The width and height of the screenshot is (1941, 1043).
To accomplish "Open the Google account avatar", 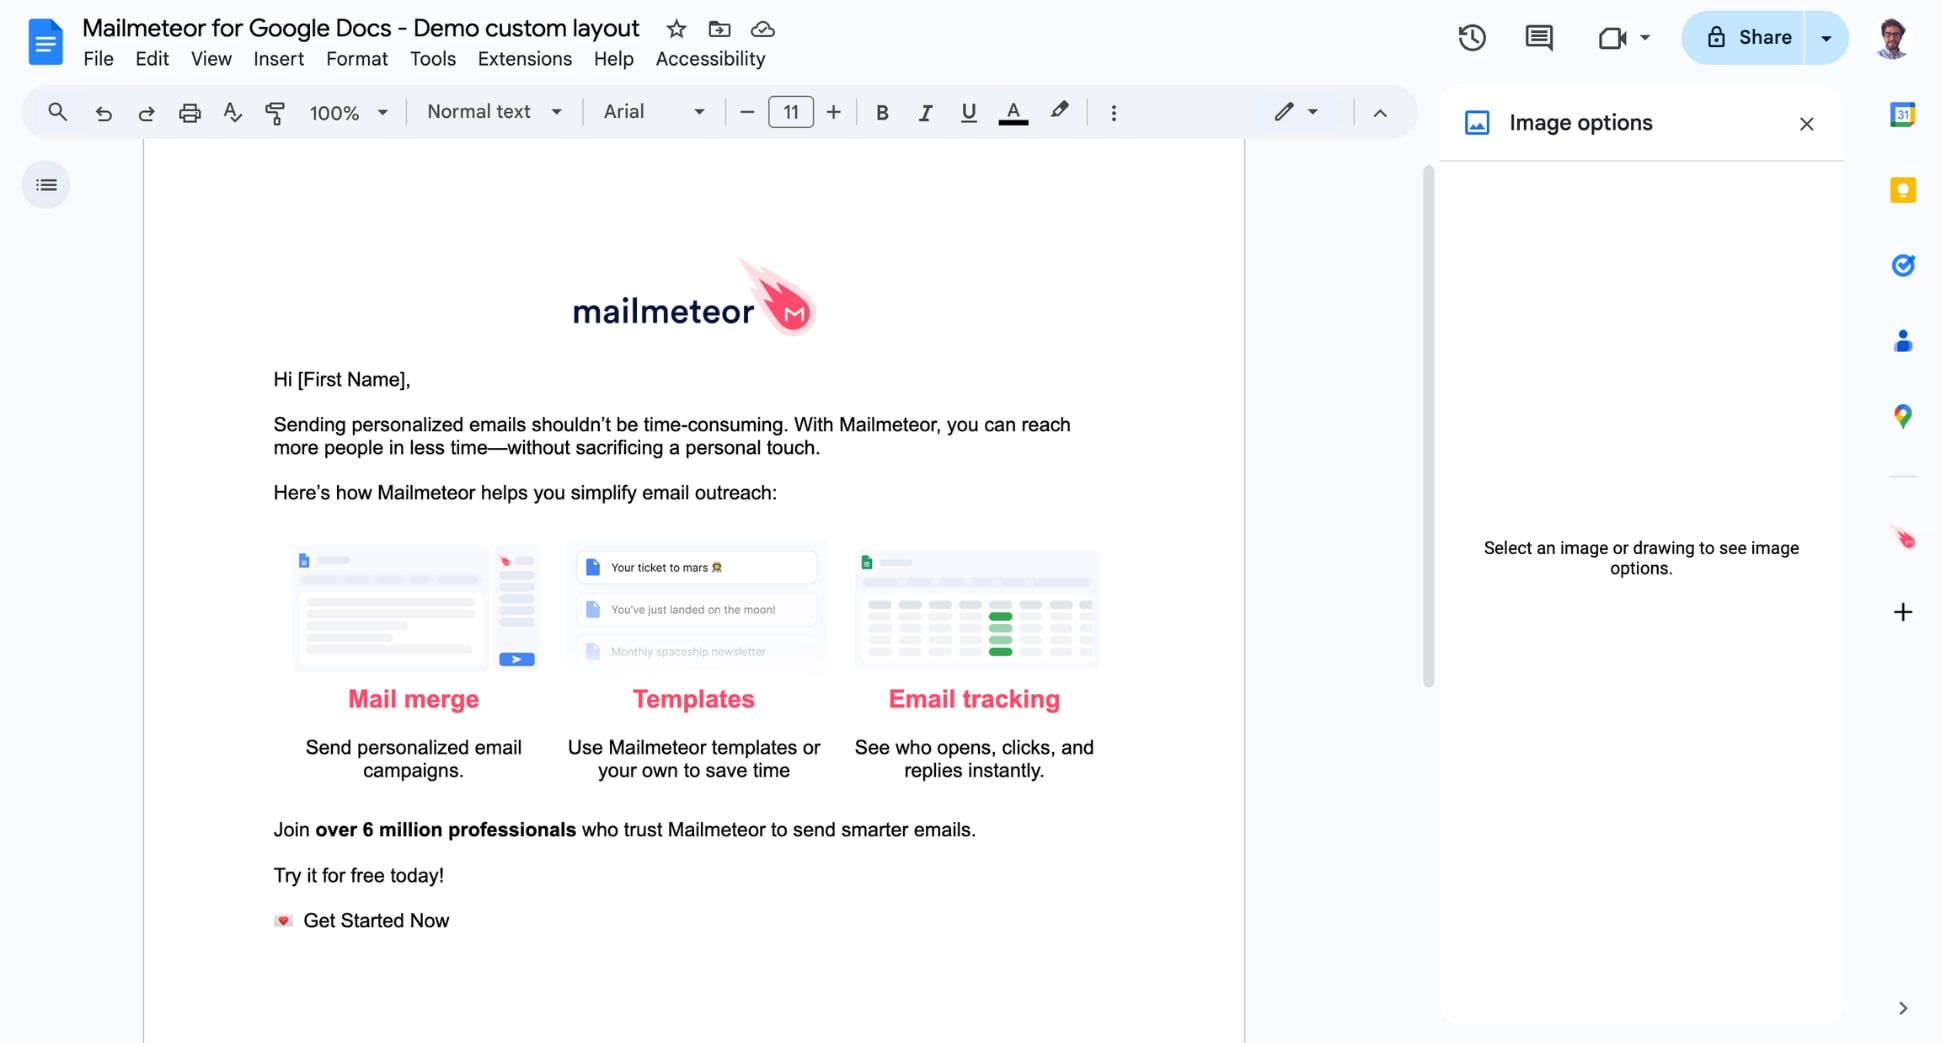I will tap(1891, 38).
